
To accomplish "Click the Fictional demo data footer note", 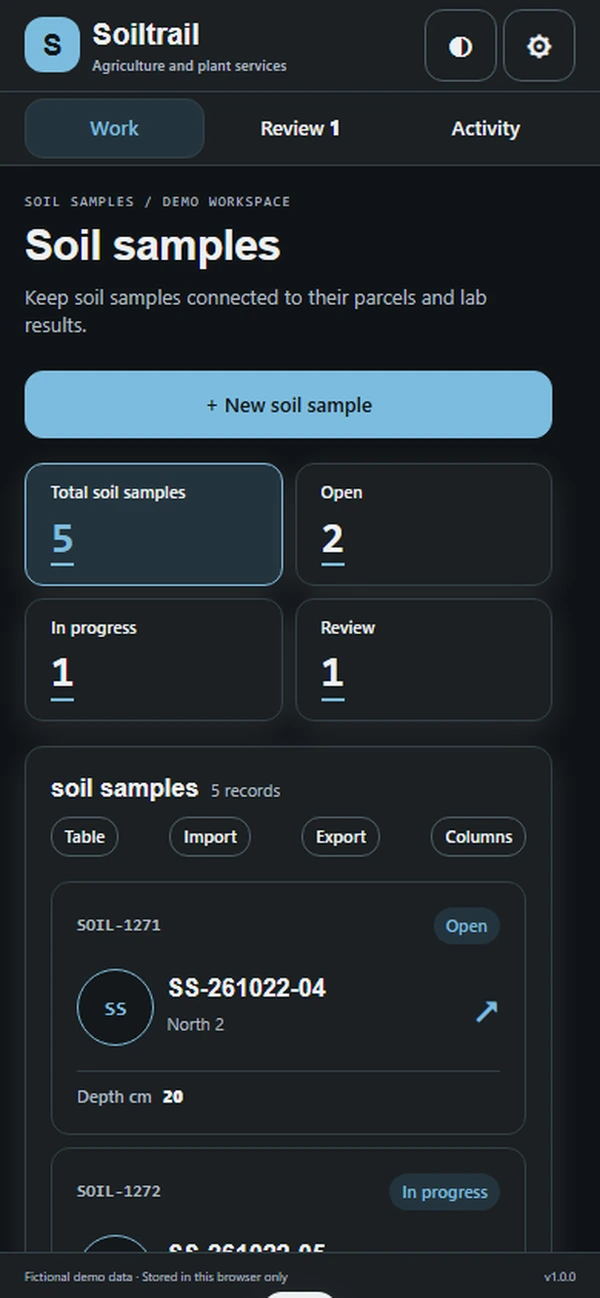I will point(156,1277).
